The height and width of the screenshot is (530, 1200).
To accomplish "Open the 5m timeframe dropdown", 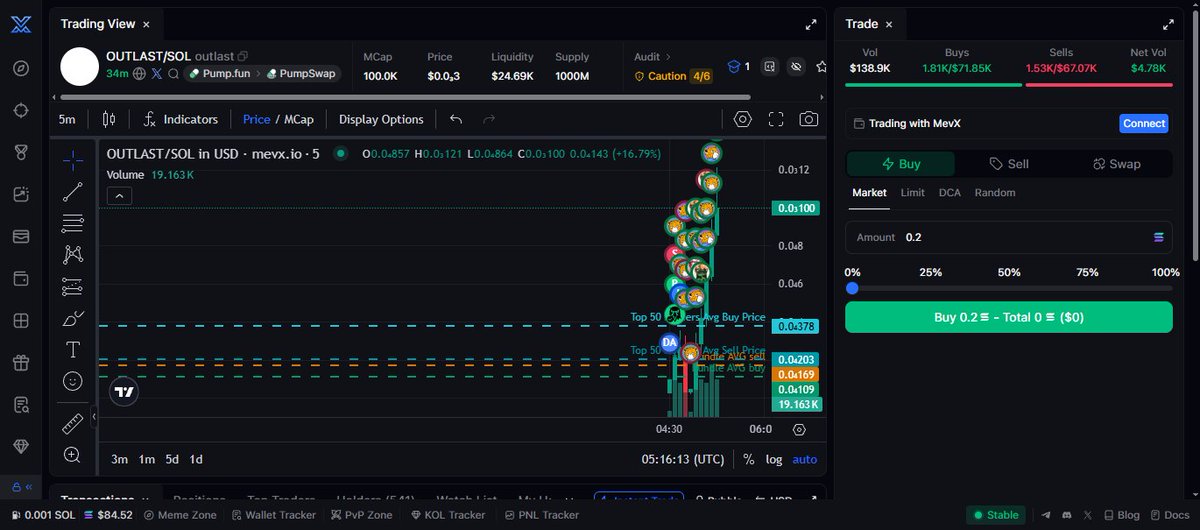I will click(x=67, y=119).
